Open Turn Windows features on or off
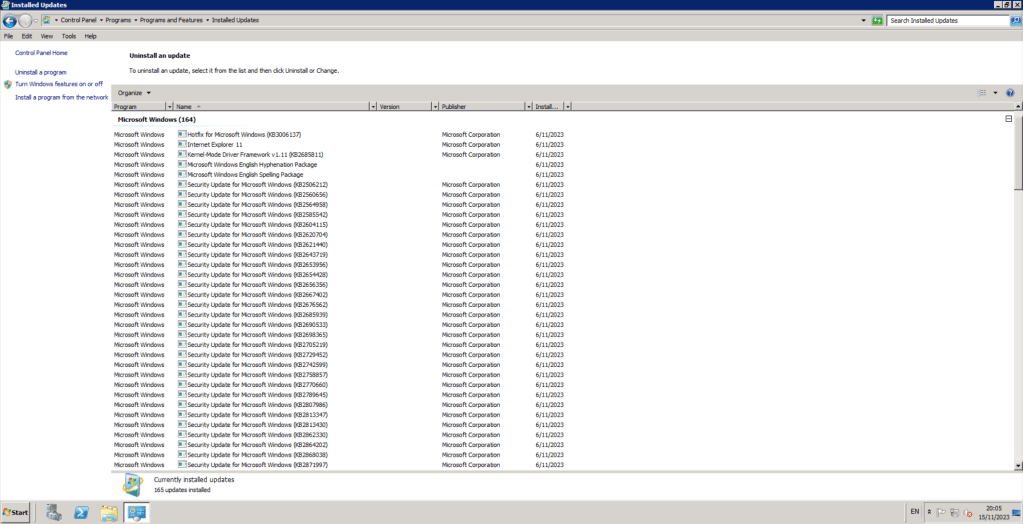The width and height of the screenshot is (1023, 524). click(x=59, y=84)
